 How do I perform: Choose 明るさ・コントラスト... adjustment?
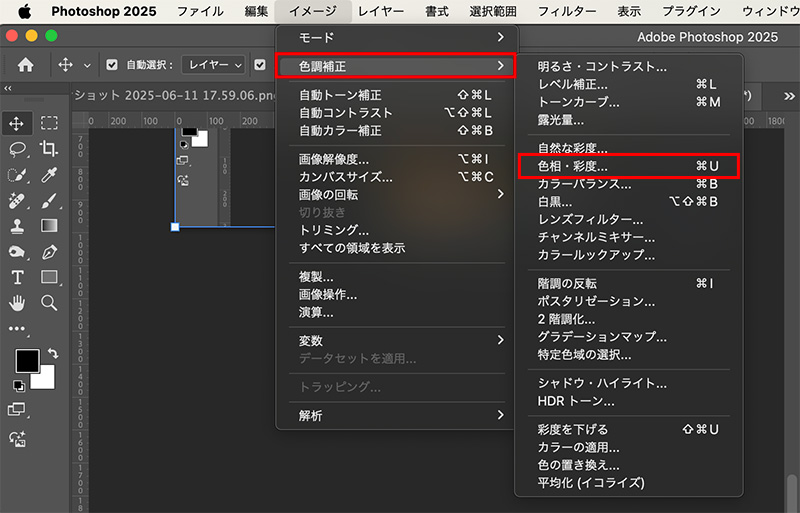pos(629,66)
